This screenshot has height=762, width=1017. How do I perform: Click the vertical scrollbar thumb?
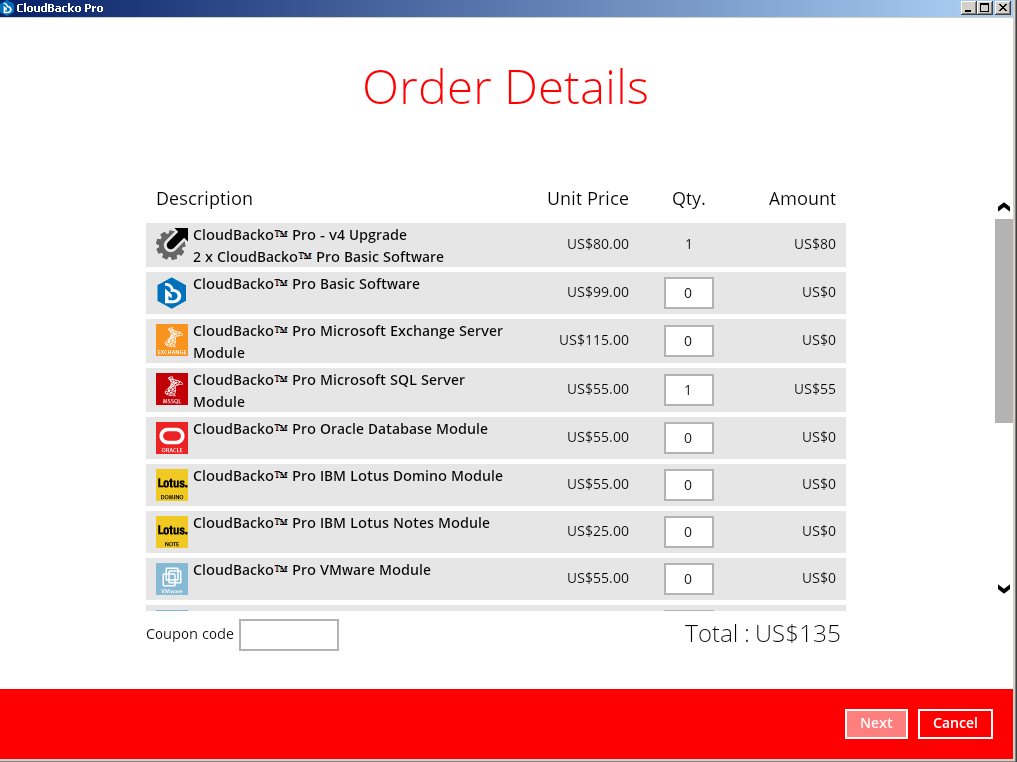tap(1003, 321)
